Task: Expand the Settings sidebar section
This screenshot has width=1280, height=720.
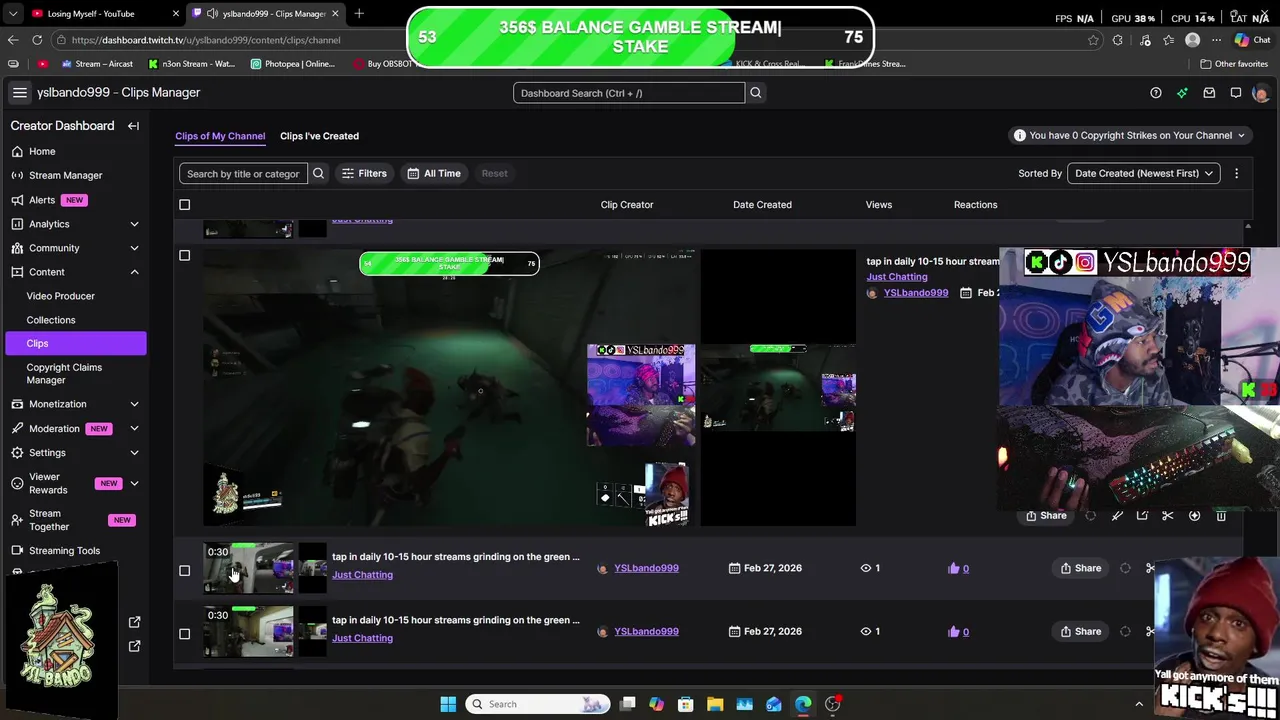Action: pos(134,453)
